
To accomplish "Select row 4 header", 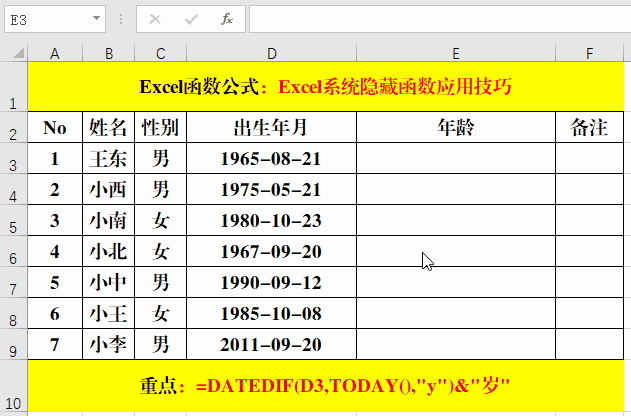I will (x=14, y=189).
